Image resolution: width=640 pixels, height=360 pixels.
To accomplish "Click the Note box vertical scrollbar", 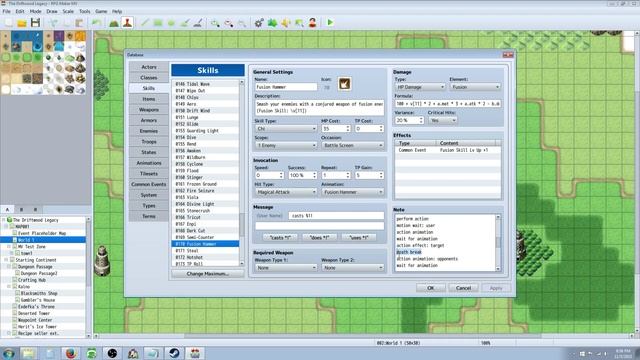I will [x=498, y=243].
